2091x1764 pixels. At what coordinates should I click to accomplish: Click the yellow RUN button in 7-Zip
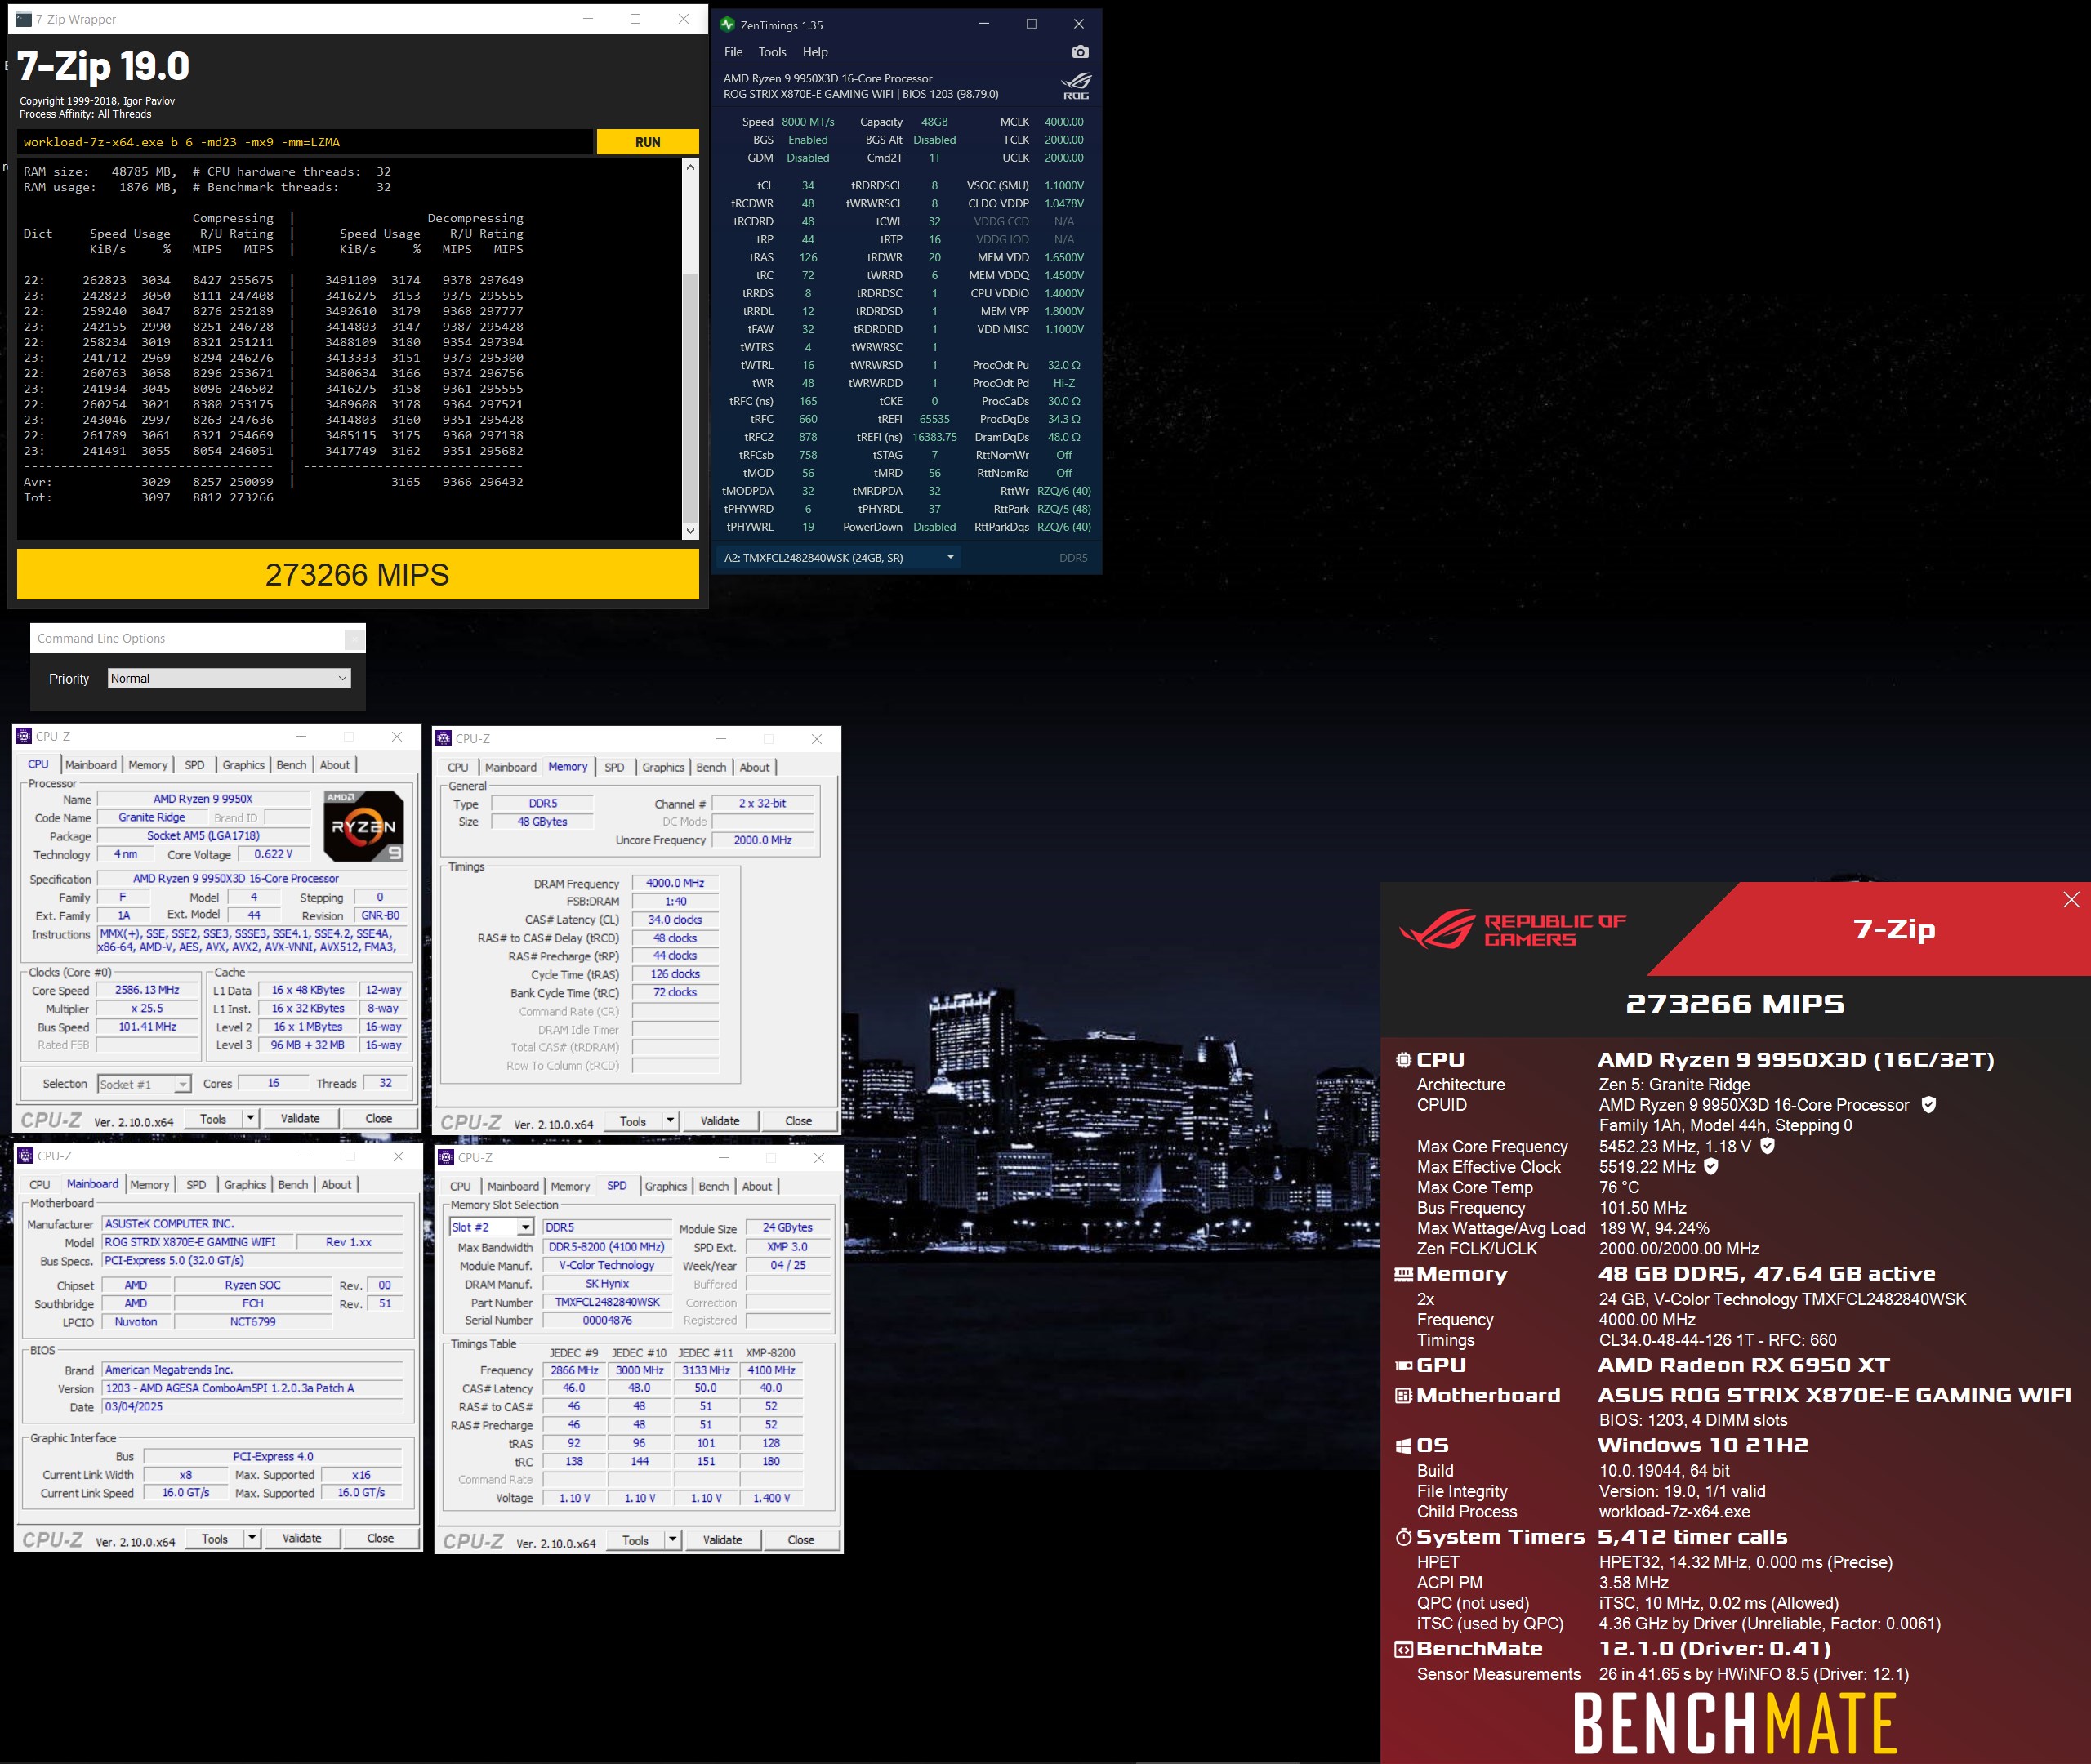pos(647,142)
